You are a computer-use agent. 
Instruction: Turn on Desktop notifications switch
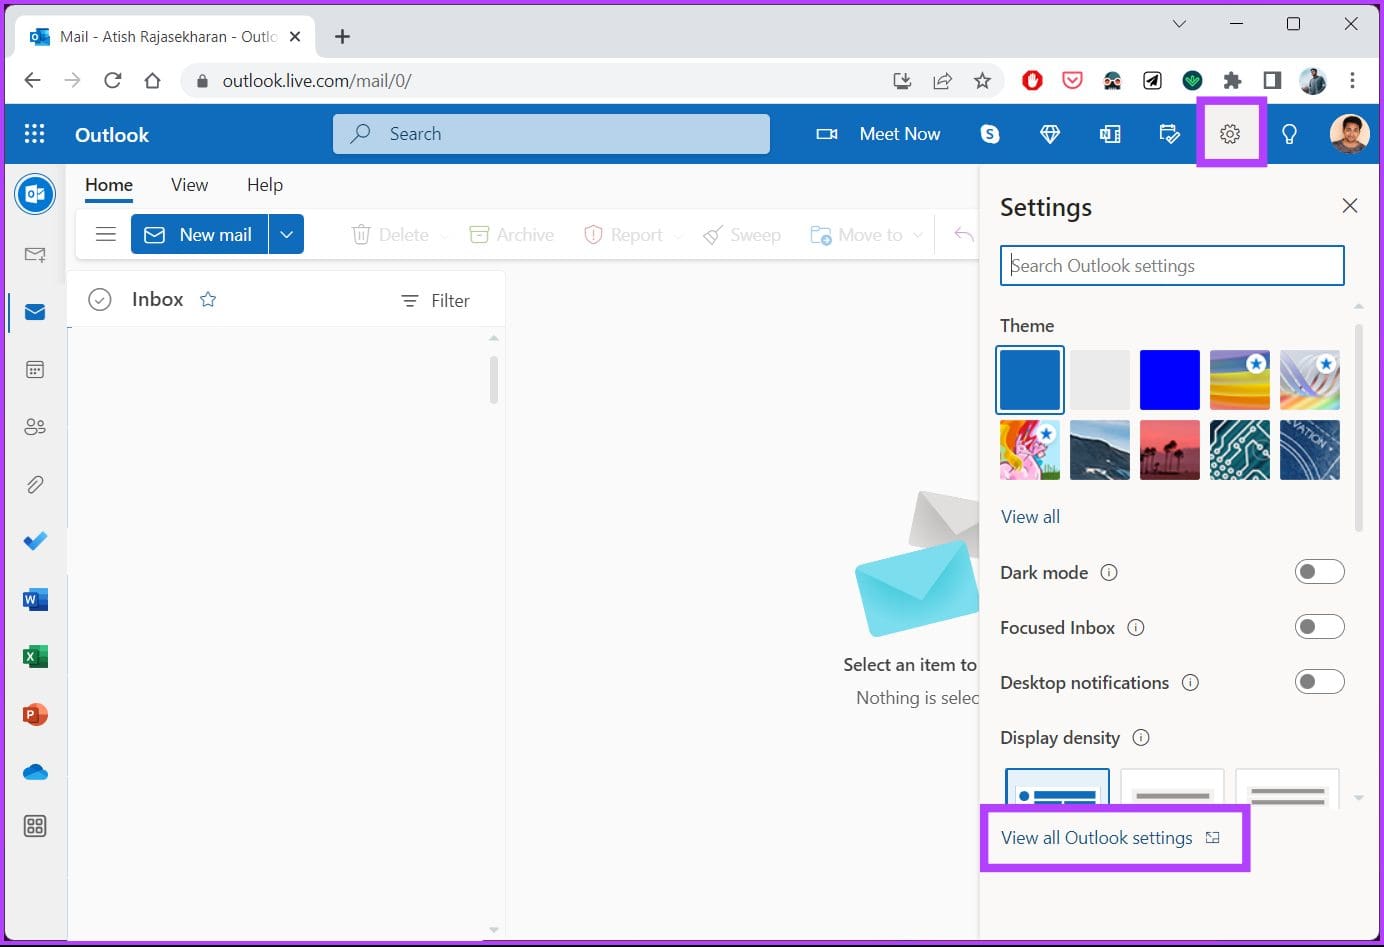(x=1319, y=682)
